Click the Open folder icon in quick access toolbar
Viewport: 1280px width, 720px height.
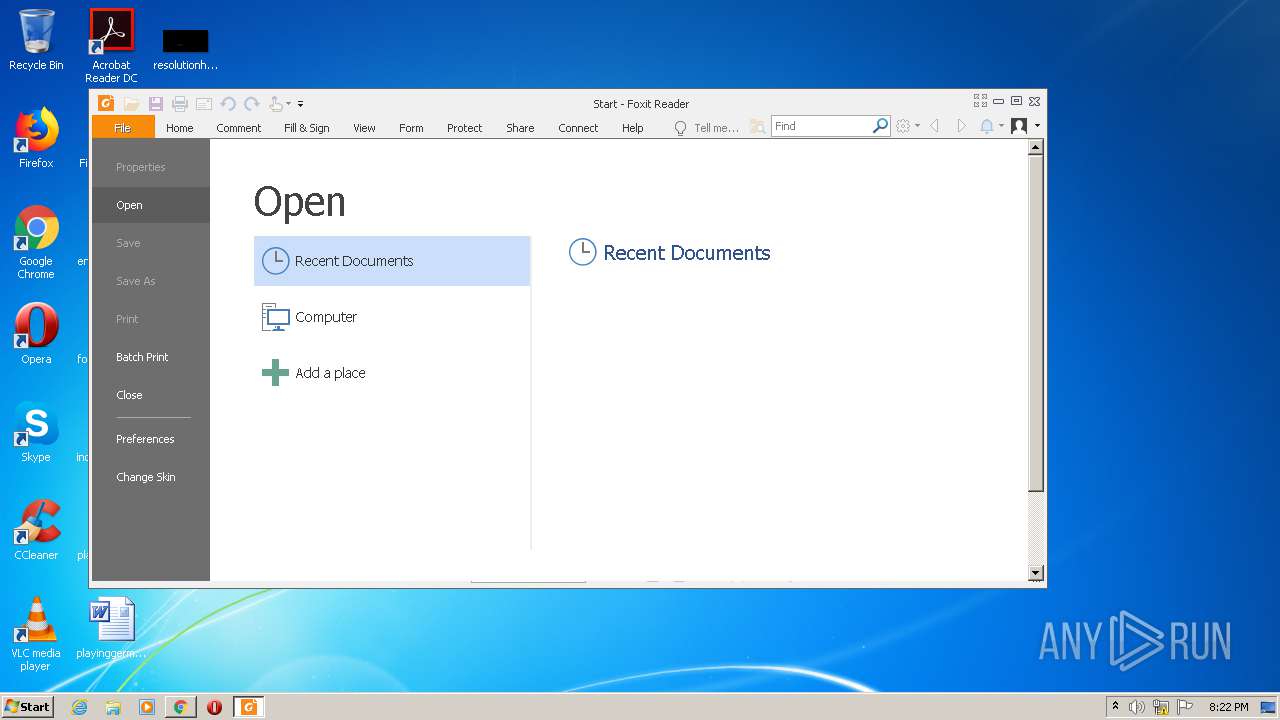(131, 103)
